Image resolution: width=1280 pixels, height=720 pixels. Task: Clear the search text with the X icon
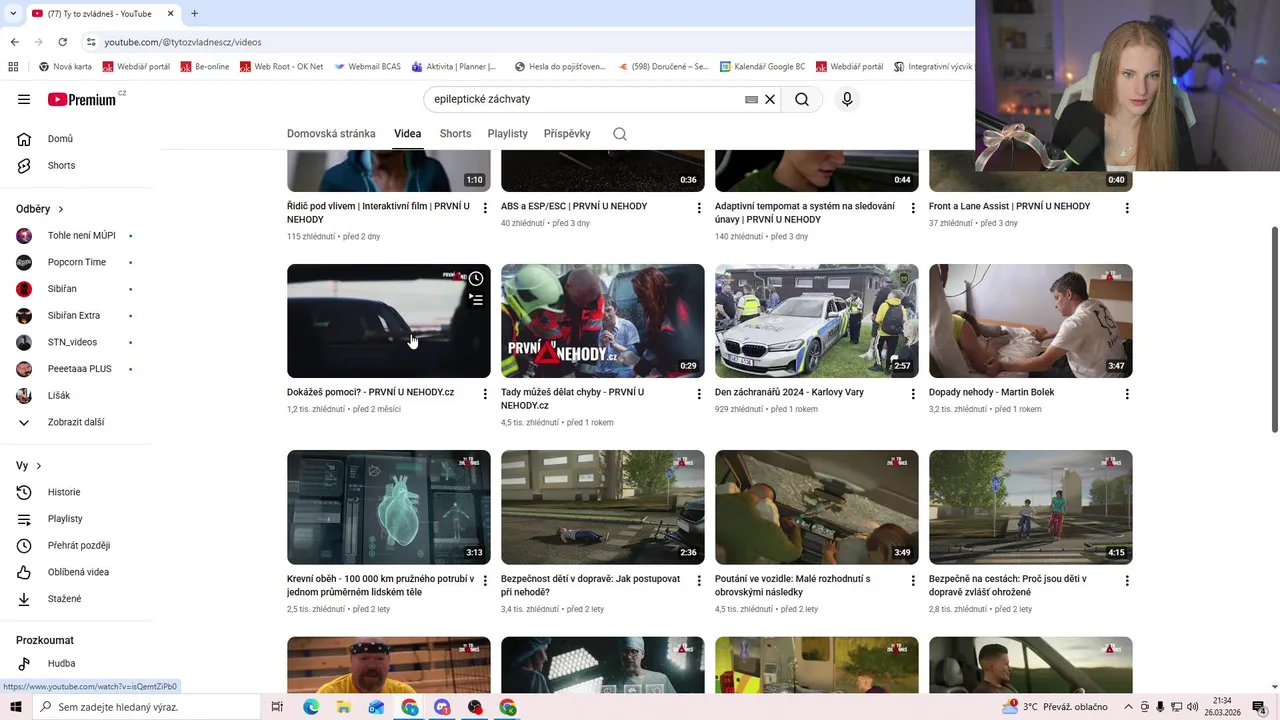[x=770, y=99]
